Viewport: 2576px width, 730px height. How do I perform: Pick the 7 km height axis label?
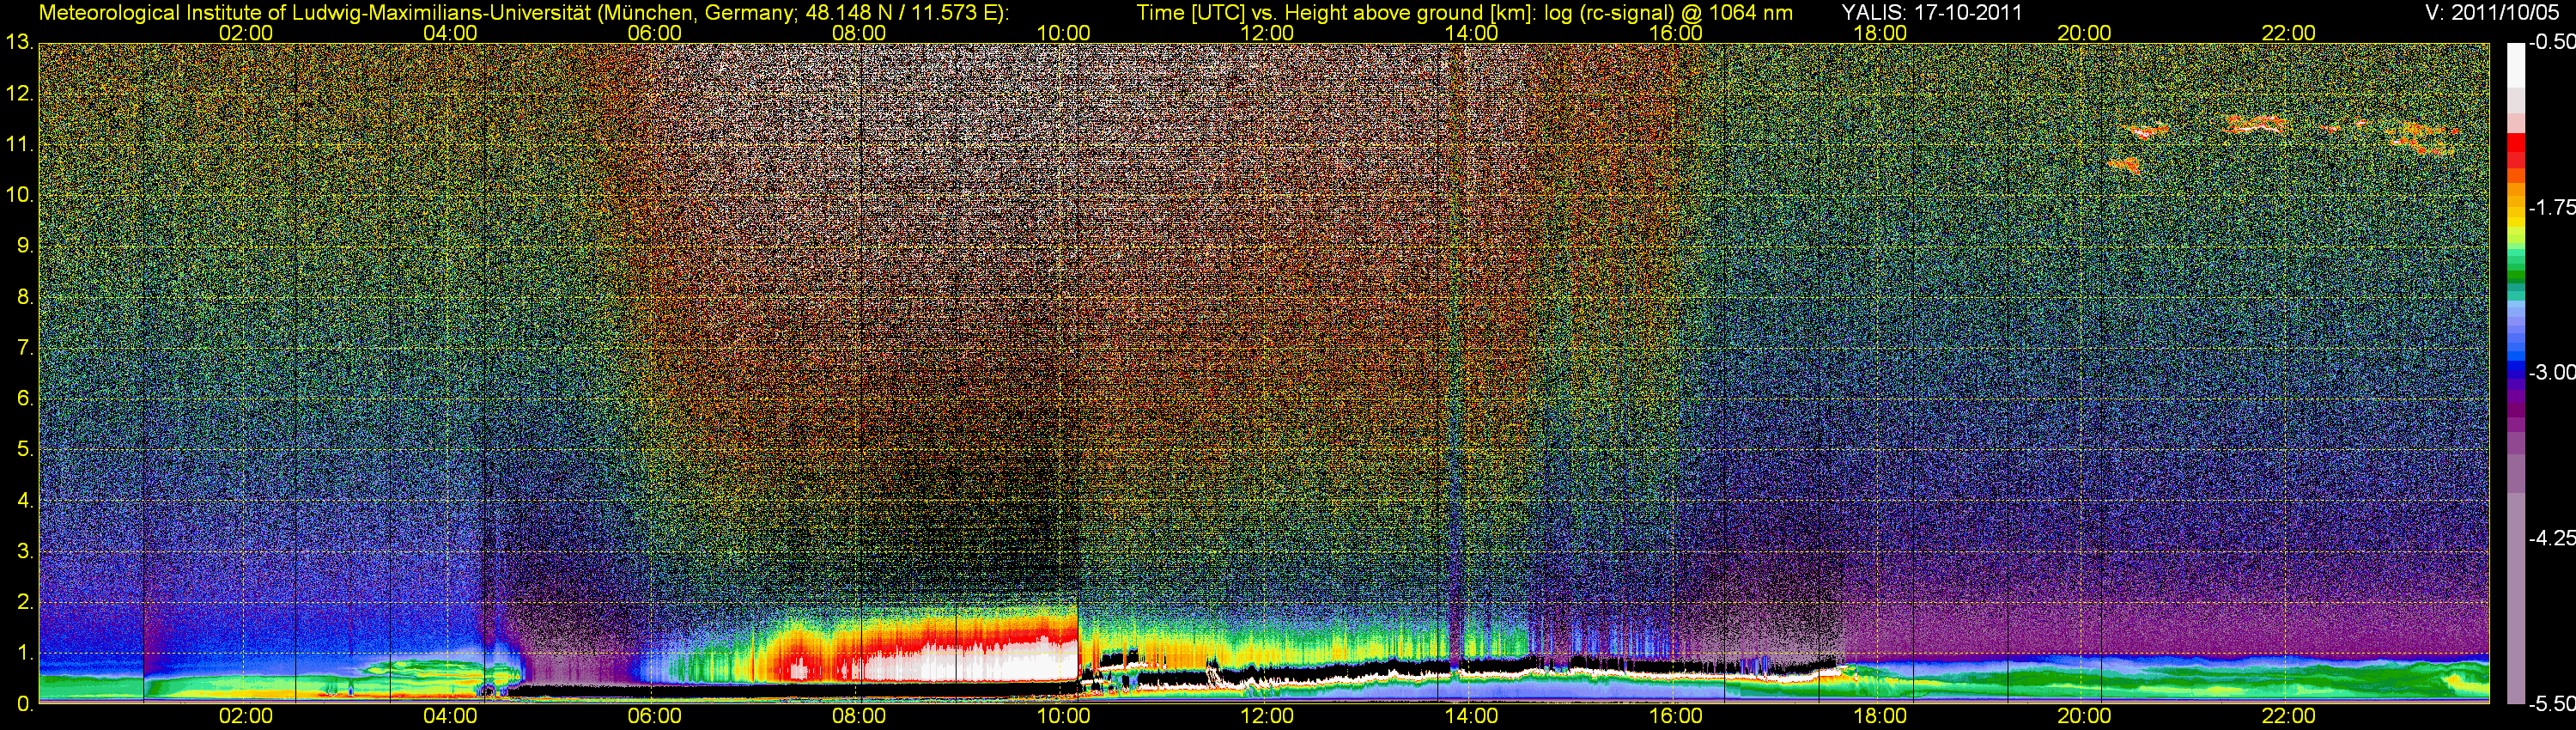pos(25,348)
